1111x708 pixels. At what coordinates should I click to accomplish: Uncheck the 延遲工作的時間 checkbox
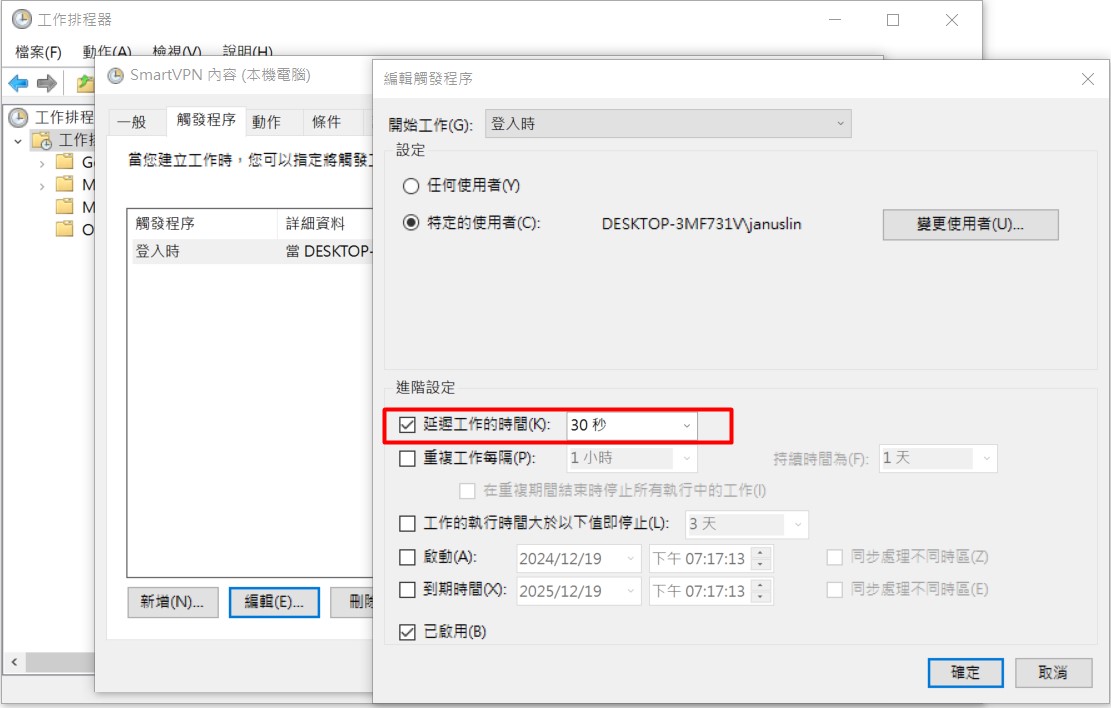(407, 425)
